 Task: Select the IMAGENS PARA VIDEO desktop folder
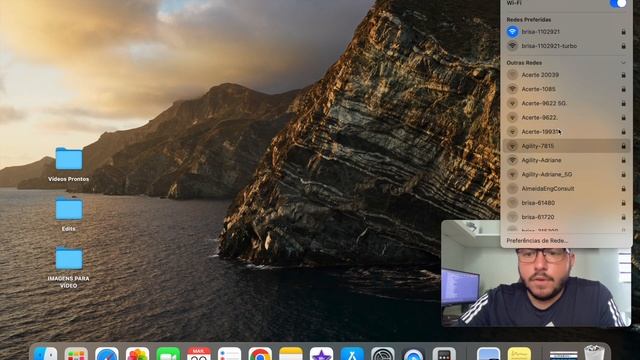pyautogui.click(x=69, y=267)
